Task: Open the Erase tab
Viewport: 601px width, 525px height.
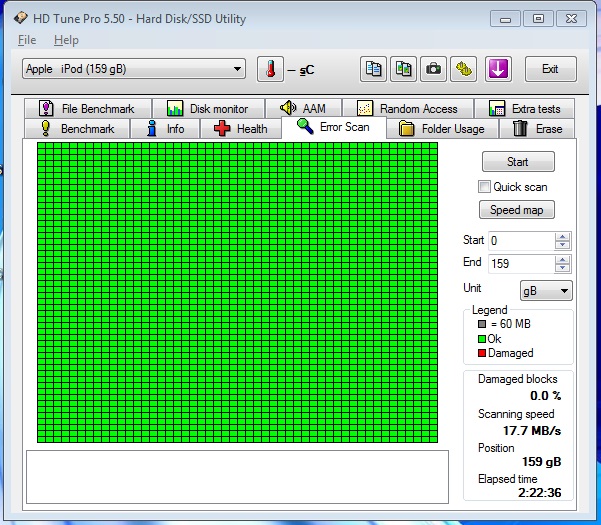Action: (x=537, y=129)
